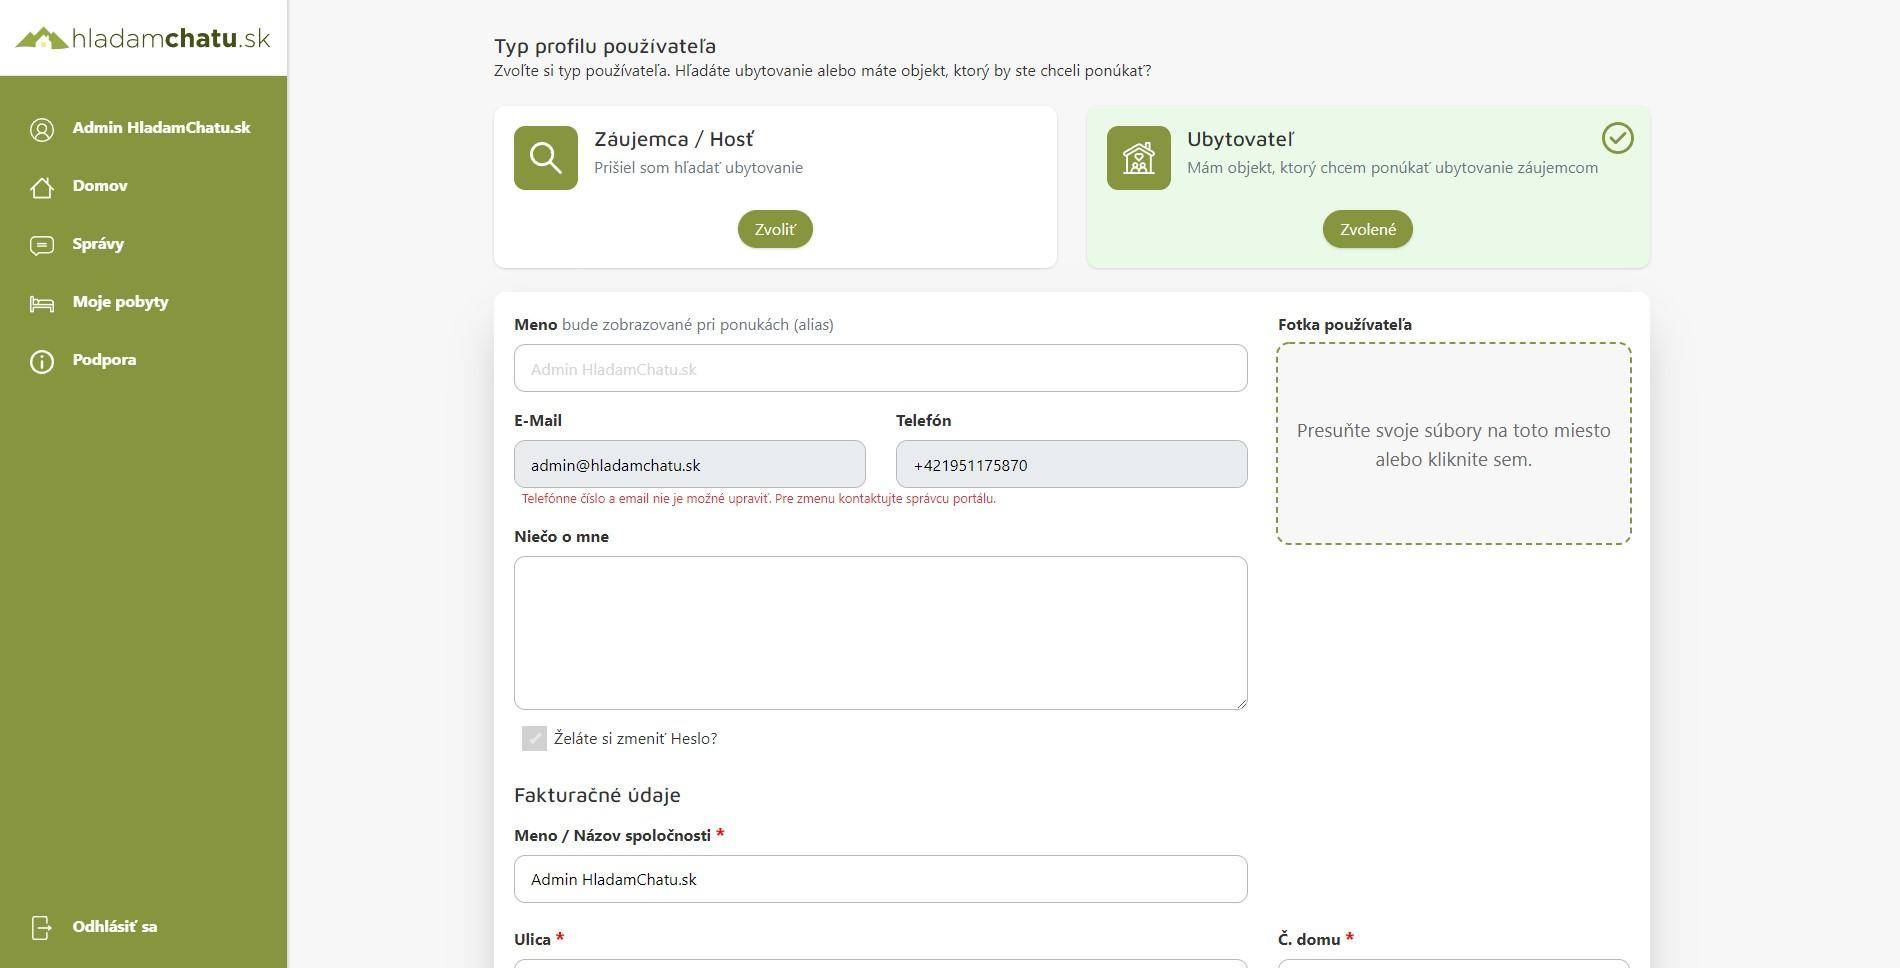Click inside the Niečo o mne textarea
The width and height of the screenshot is (1900, 968).
click(x=881, y=633)
